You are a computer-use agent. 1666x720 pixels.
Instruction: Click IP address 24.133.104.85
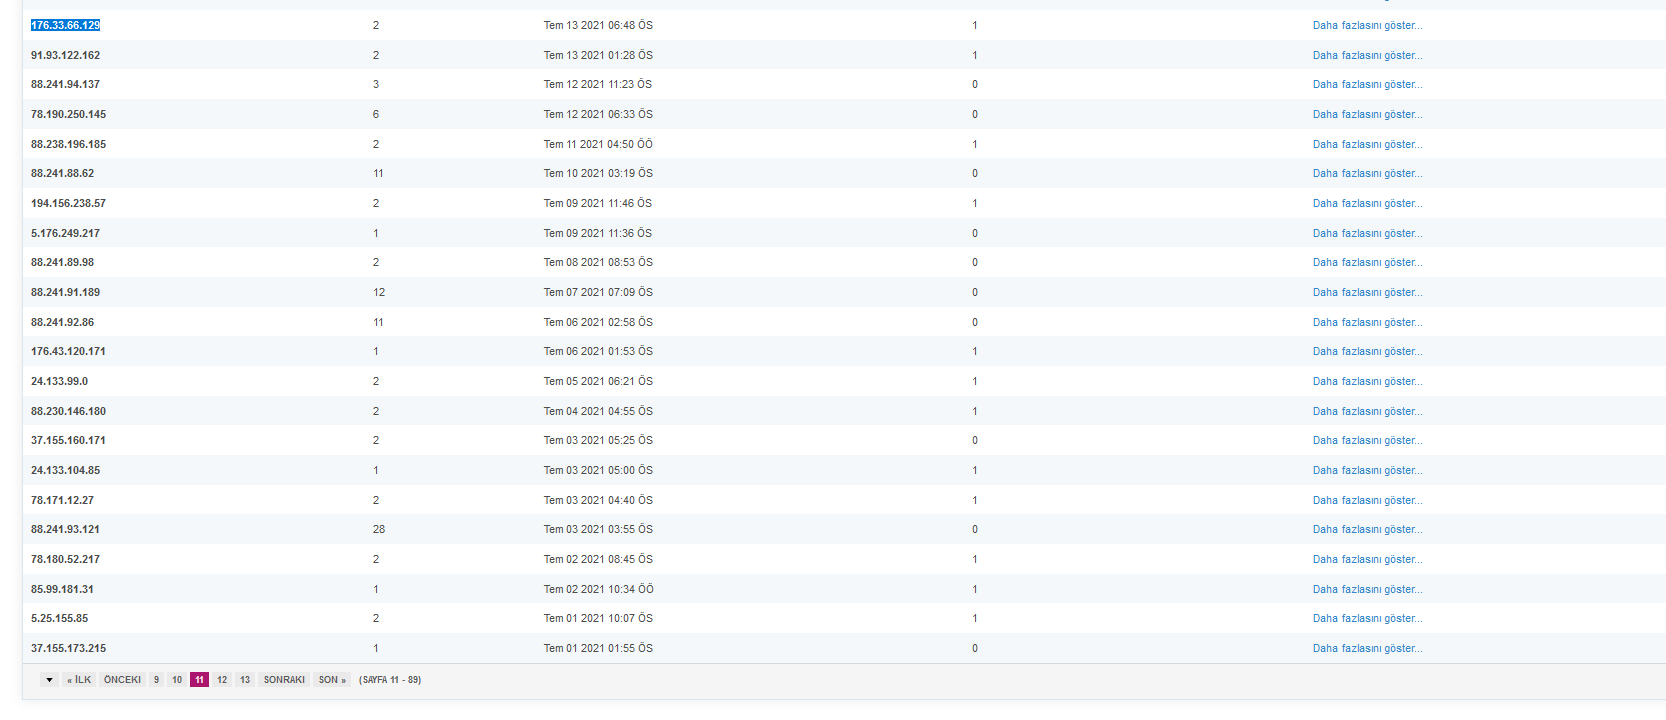click(x=65, y=470)
